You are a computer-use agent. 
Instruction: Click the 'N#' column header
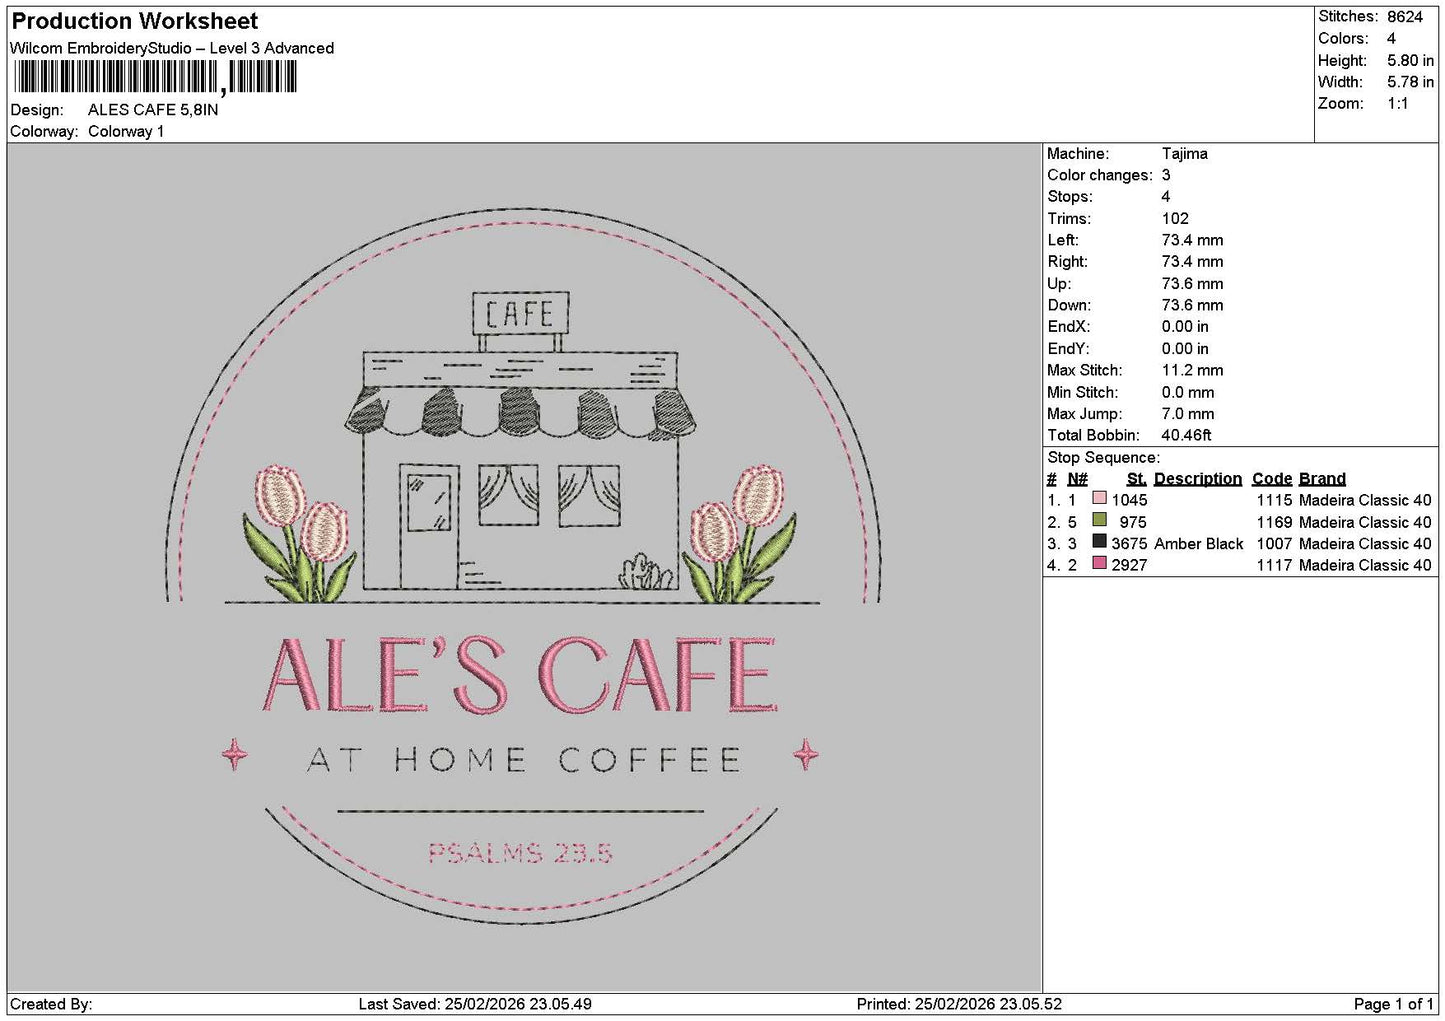coord(1077,478)
